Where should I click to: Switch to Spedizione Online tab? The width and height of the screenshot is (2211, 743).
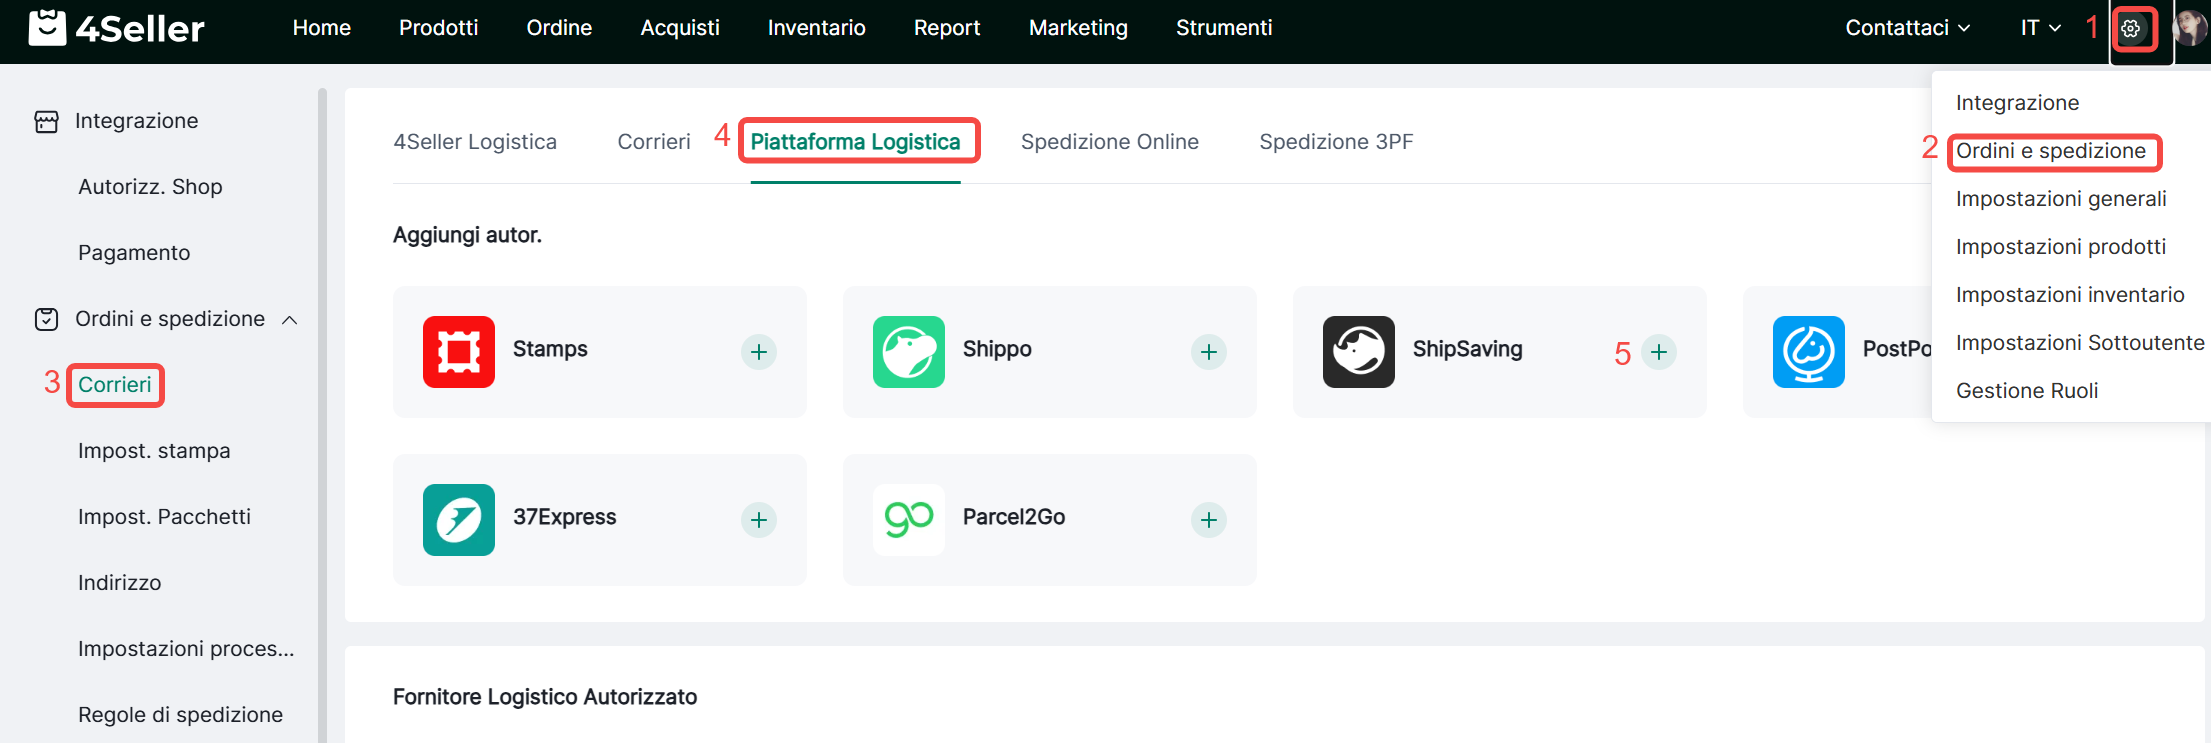point(1109,142)
